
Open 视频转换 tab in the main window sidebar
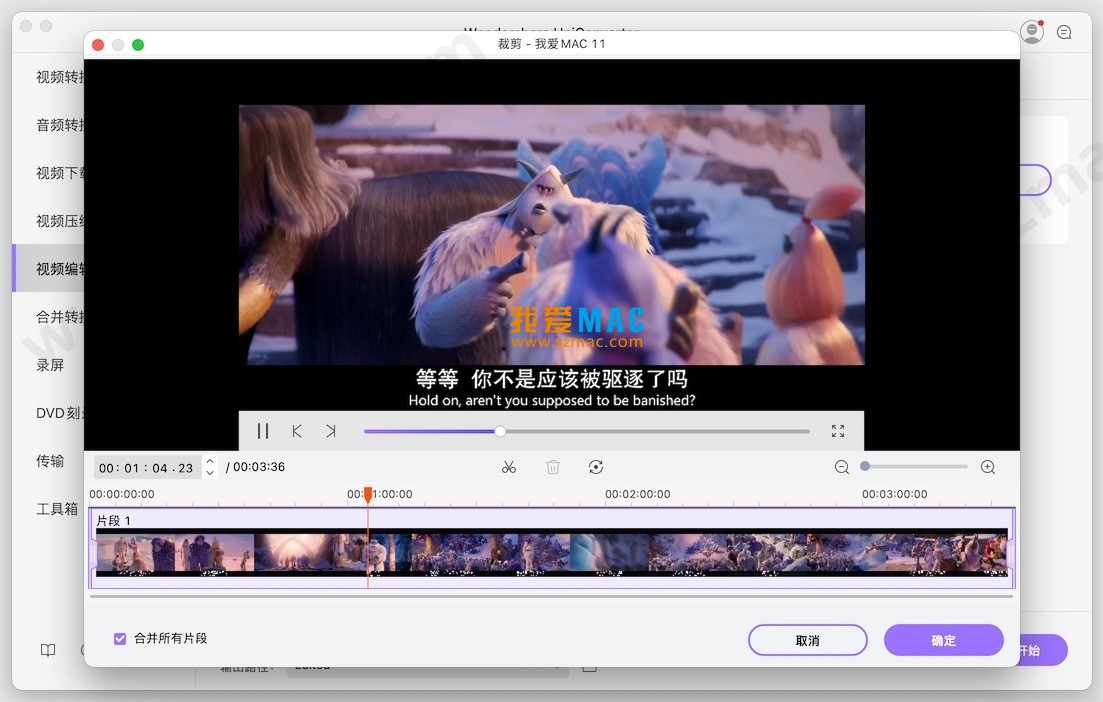tap(60, 77)
